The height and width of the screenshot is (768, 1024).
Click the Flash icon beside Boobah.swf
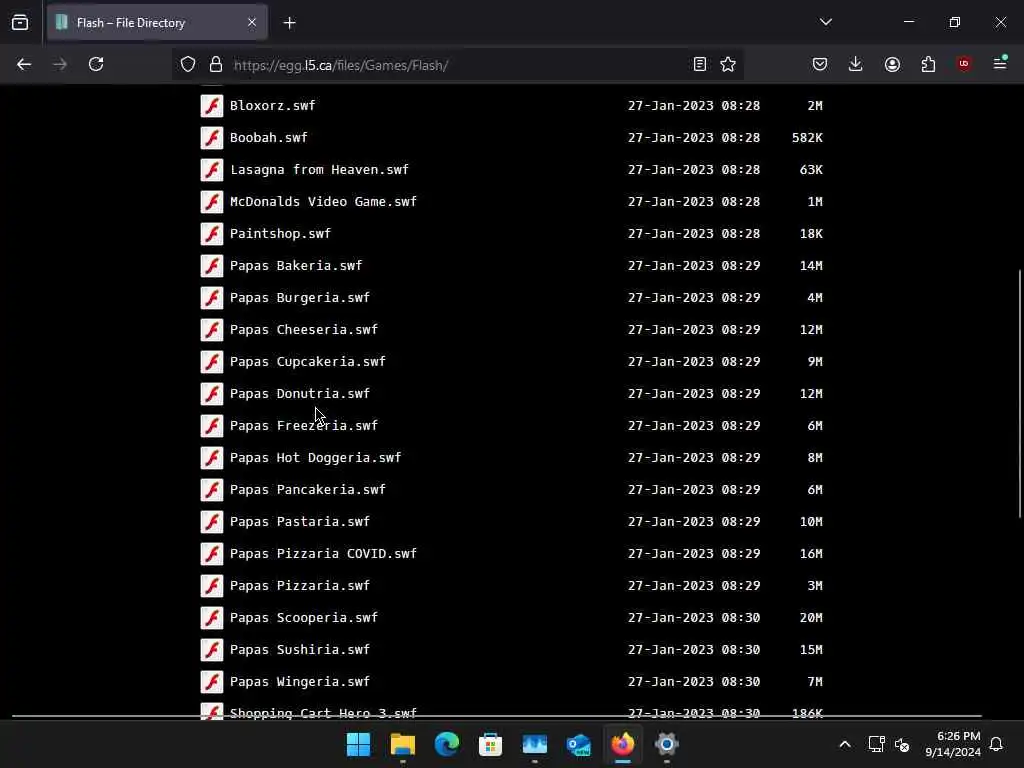coord(212,138)
